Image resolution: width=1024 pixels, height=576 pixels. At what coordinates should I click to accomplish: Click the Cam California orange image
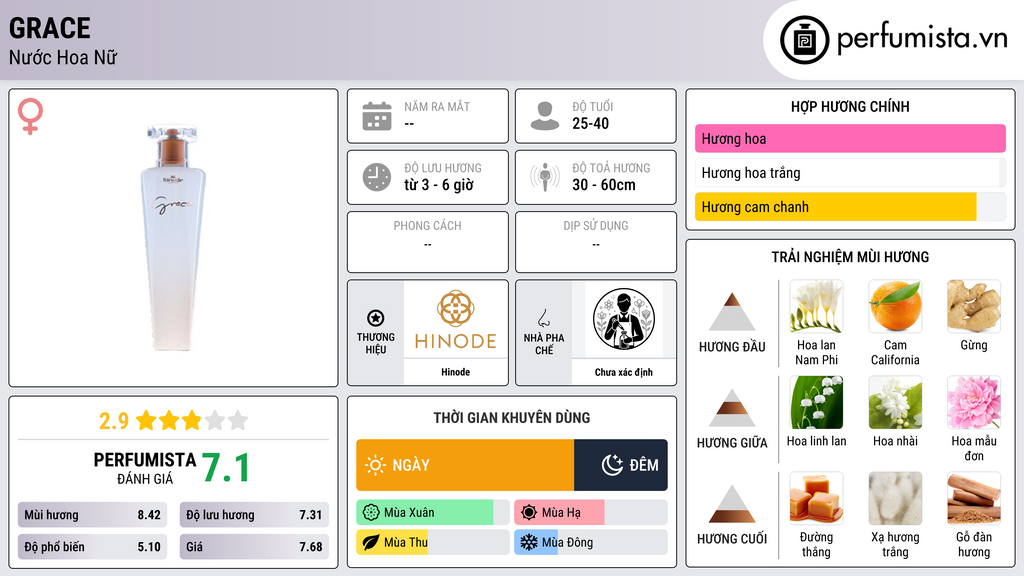point(895,306)
